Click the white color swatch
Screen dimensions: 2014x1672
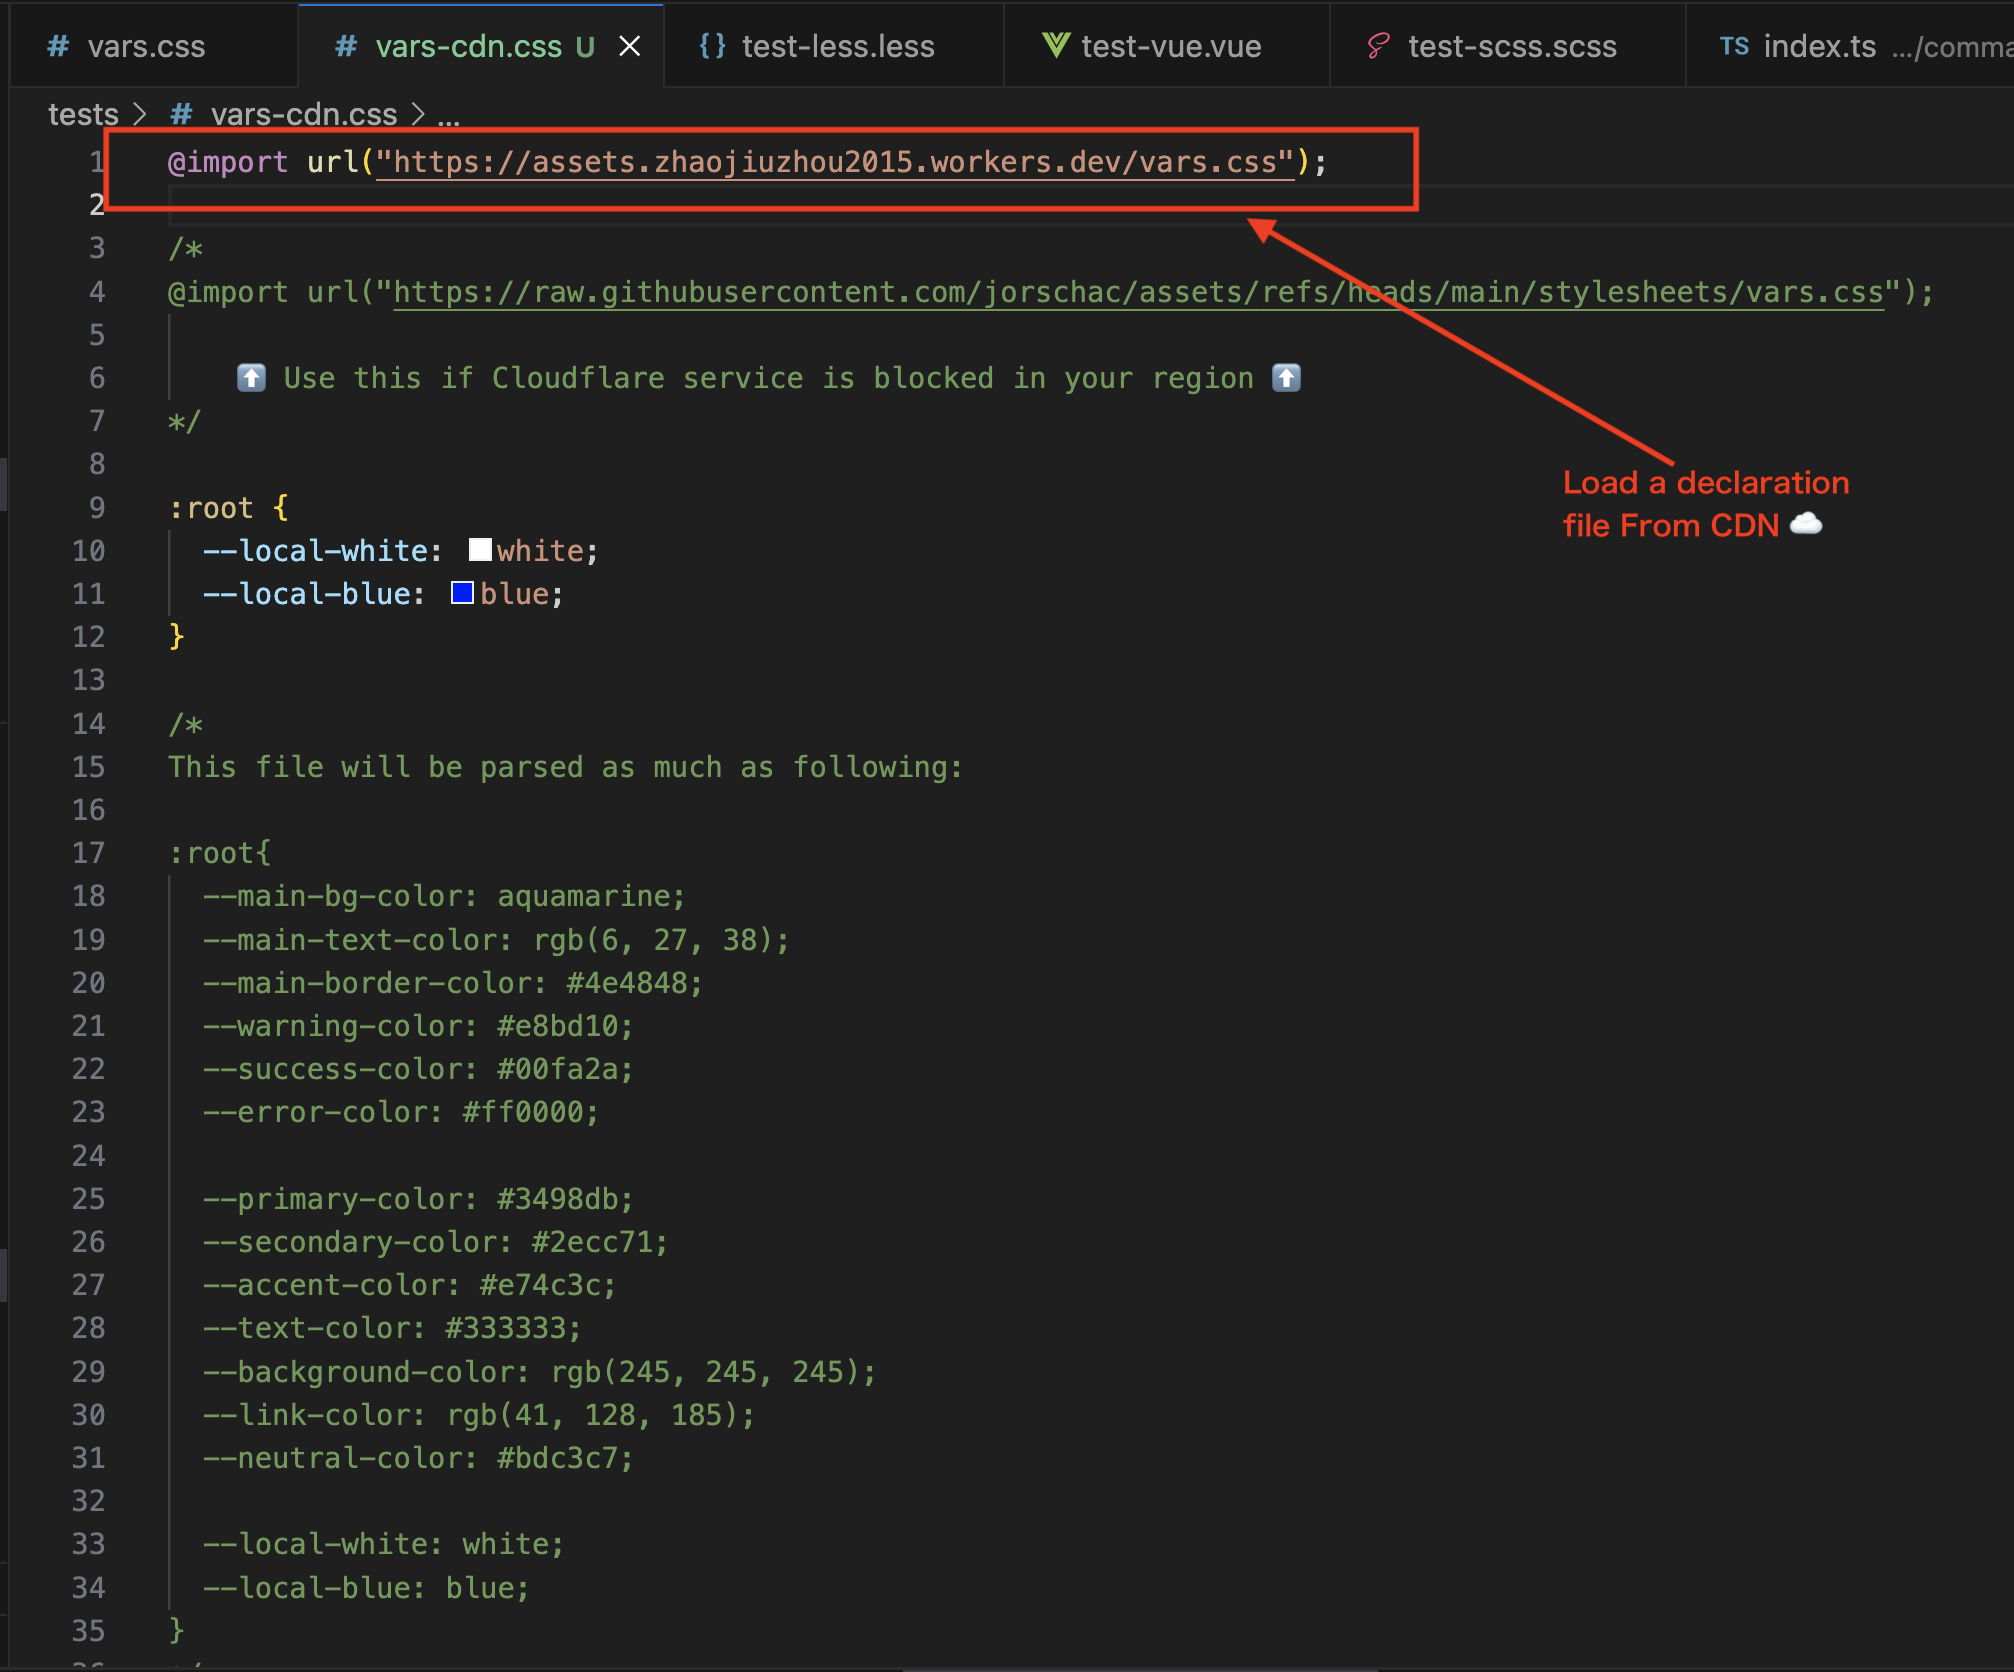[x=480, y=550]
